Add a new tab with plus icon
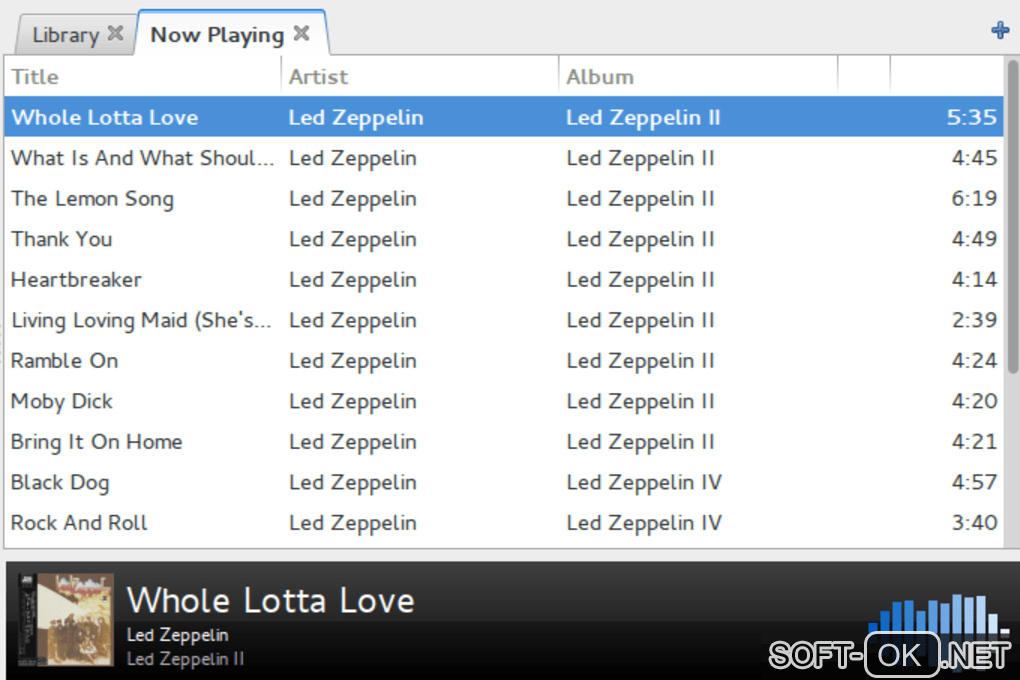 point(999,30)
